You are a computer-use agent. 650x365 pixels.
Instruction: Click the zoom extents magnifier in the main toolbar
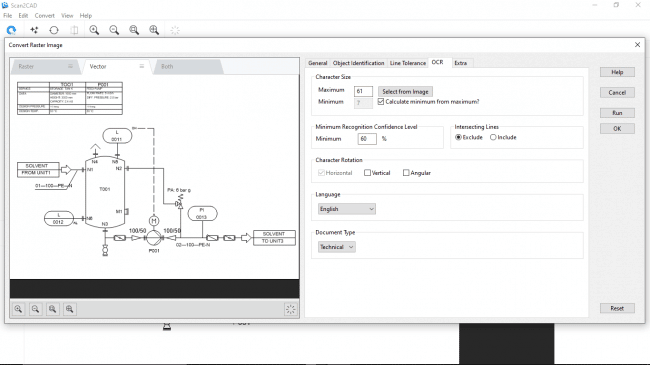pyautogui.click(x=154, y=30)
